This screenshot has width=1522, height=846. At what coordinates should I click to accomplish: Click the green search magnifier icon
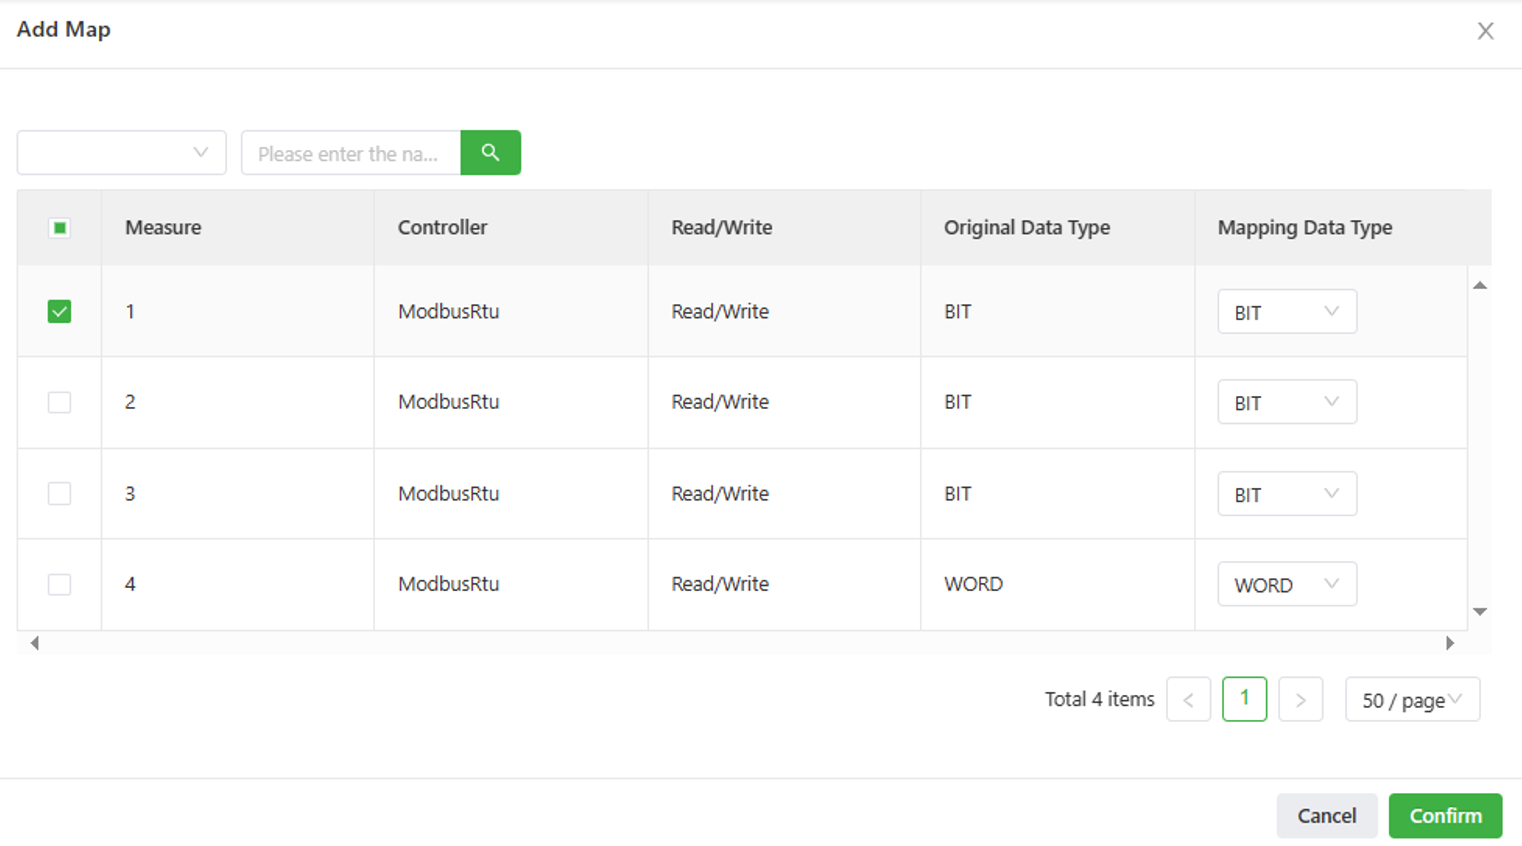pyautogui.click(x=490, y=153)
